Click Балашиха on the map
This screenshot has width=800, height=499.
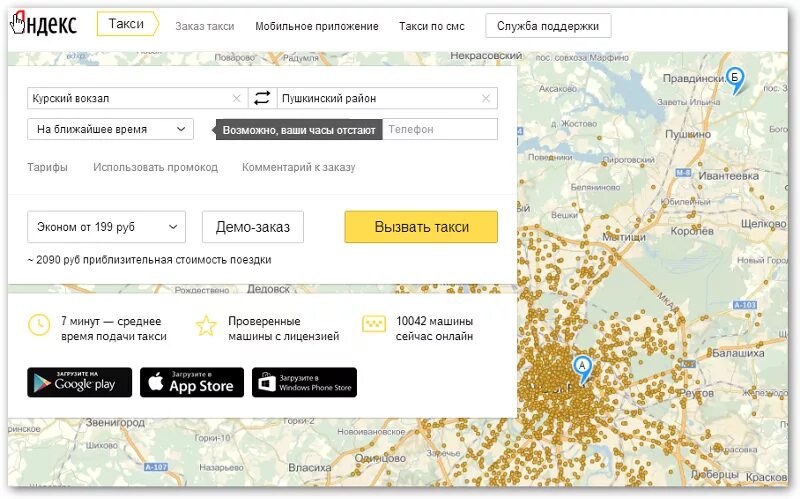(738, 353)
